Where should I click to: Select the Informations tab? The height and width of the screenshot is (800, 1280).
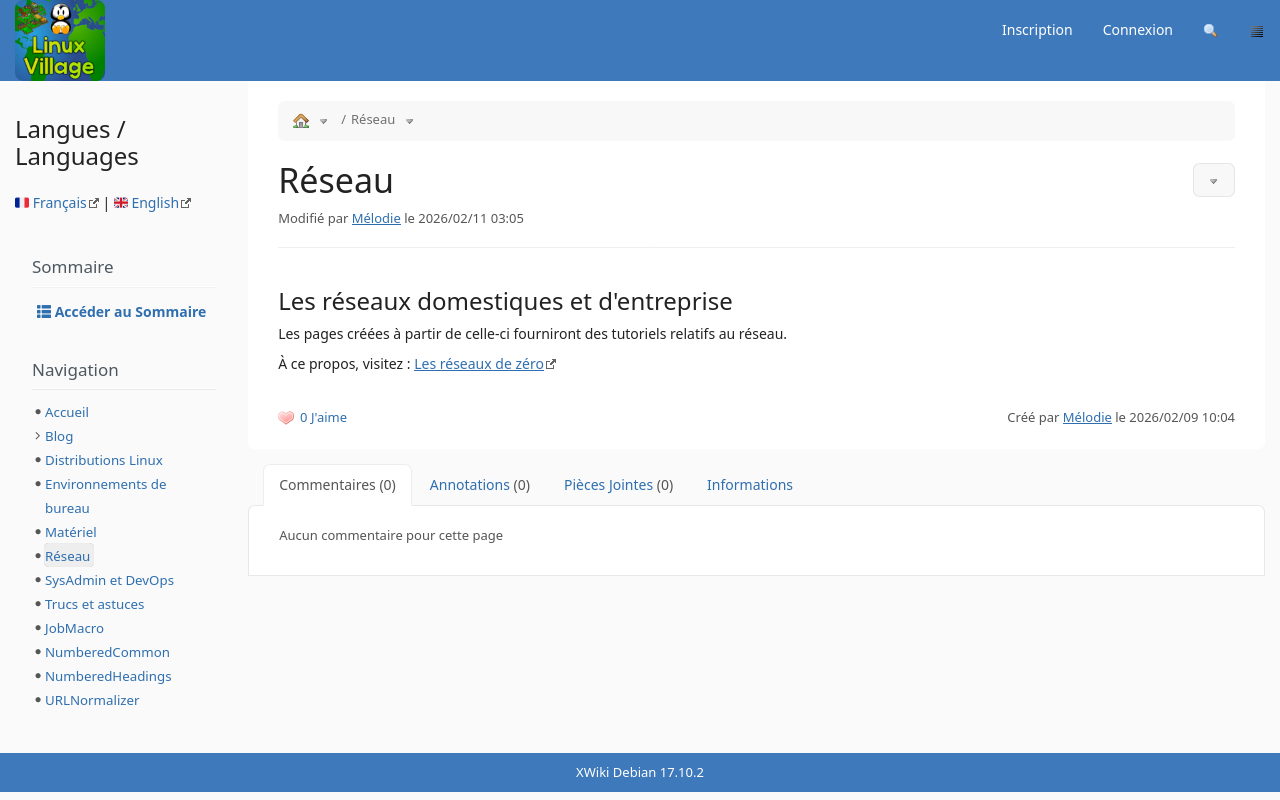(749, 485)
